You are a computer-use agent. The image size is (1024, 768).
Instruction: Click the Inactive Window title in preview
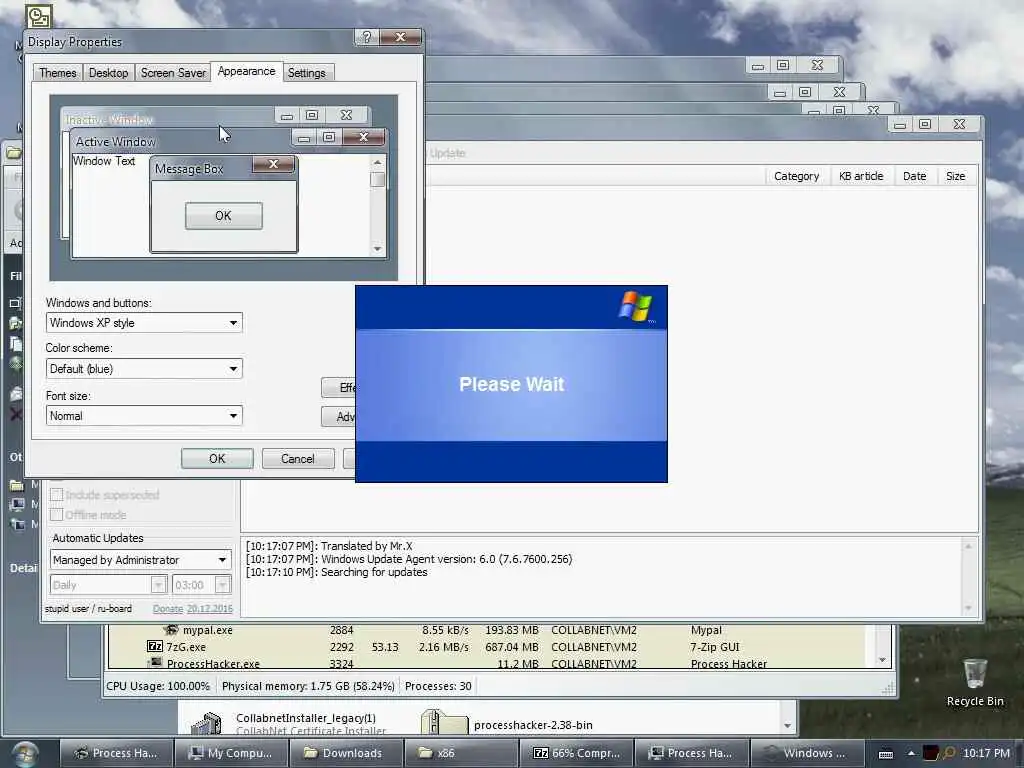[109, 120]
